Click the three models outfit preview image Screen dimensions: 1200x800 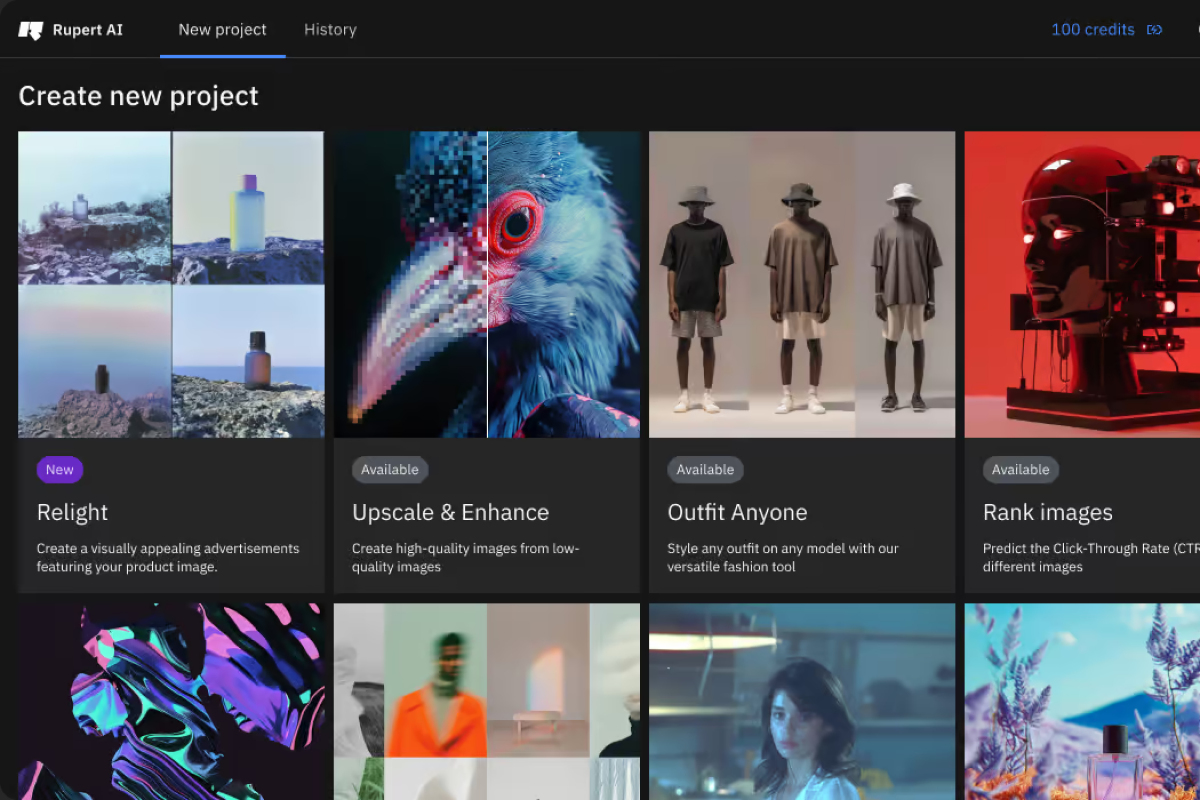click(801, 284)
